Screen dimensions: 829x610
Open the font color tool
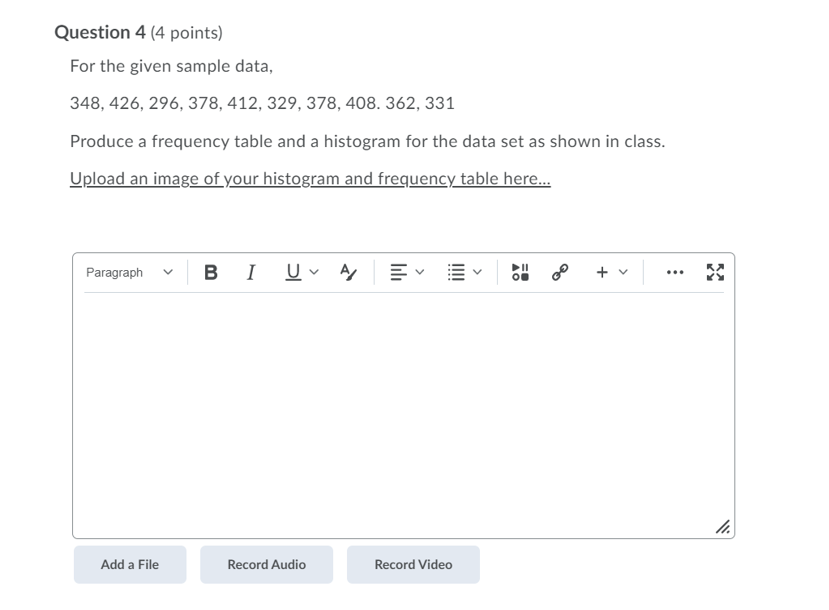click(347, 271)
